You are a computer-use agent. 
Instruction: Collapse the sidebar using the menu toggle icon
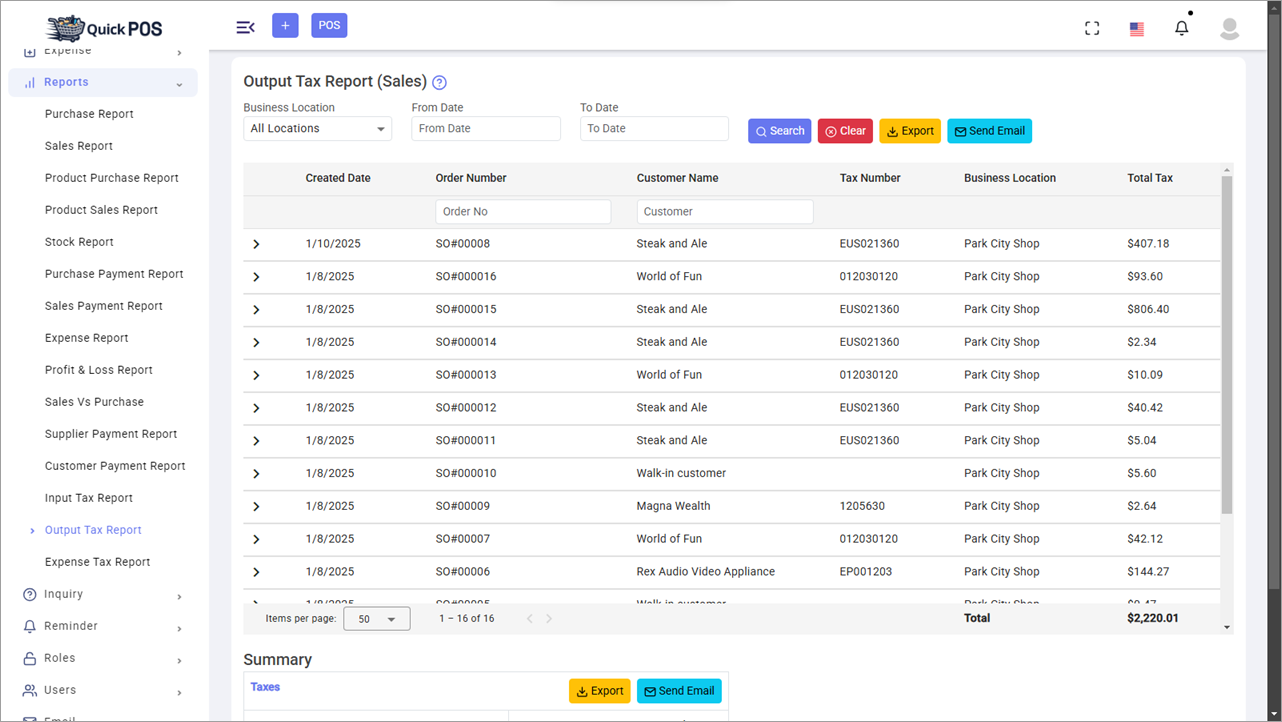click(x=245, y=27)
